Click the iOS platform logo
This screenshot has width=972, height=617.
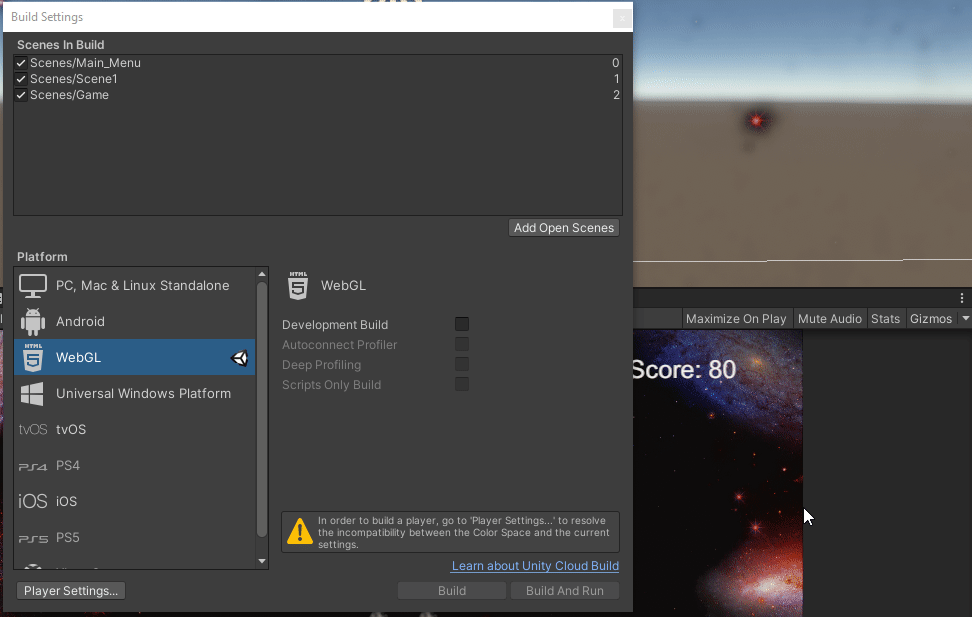(33, 501)
